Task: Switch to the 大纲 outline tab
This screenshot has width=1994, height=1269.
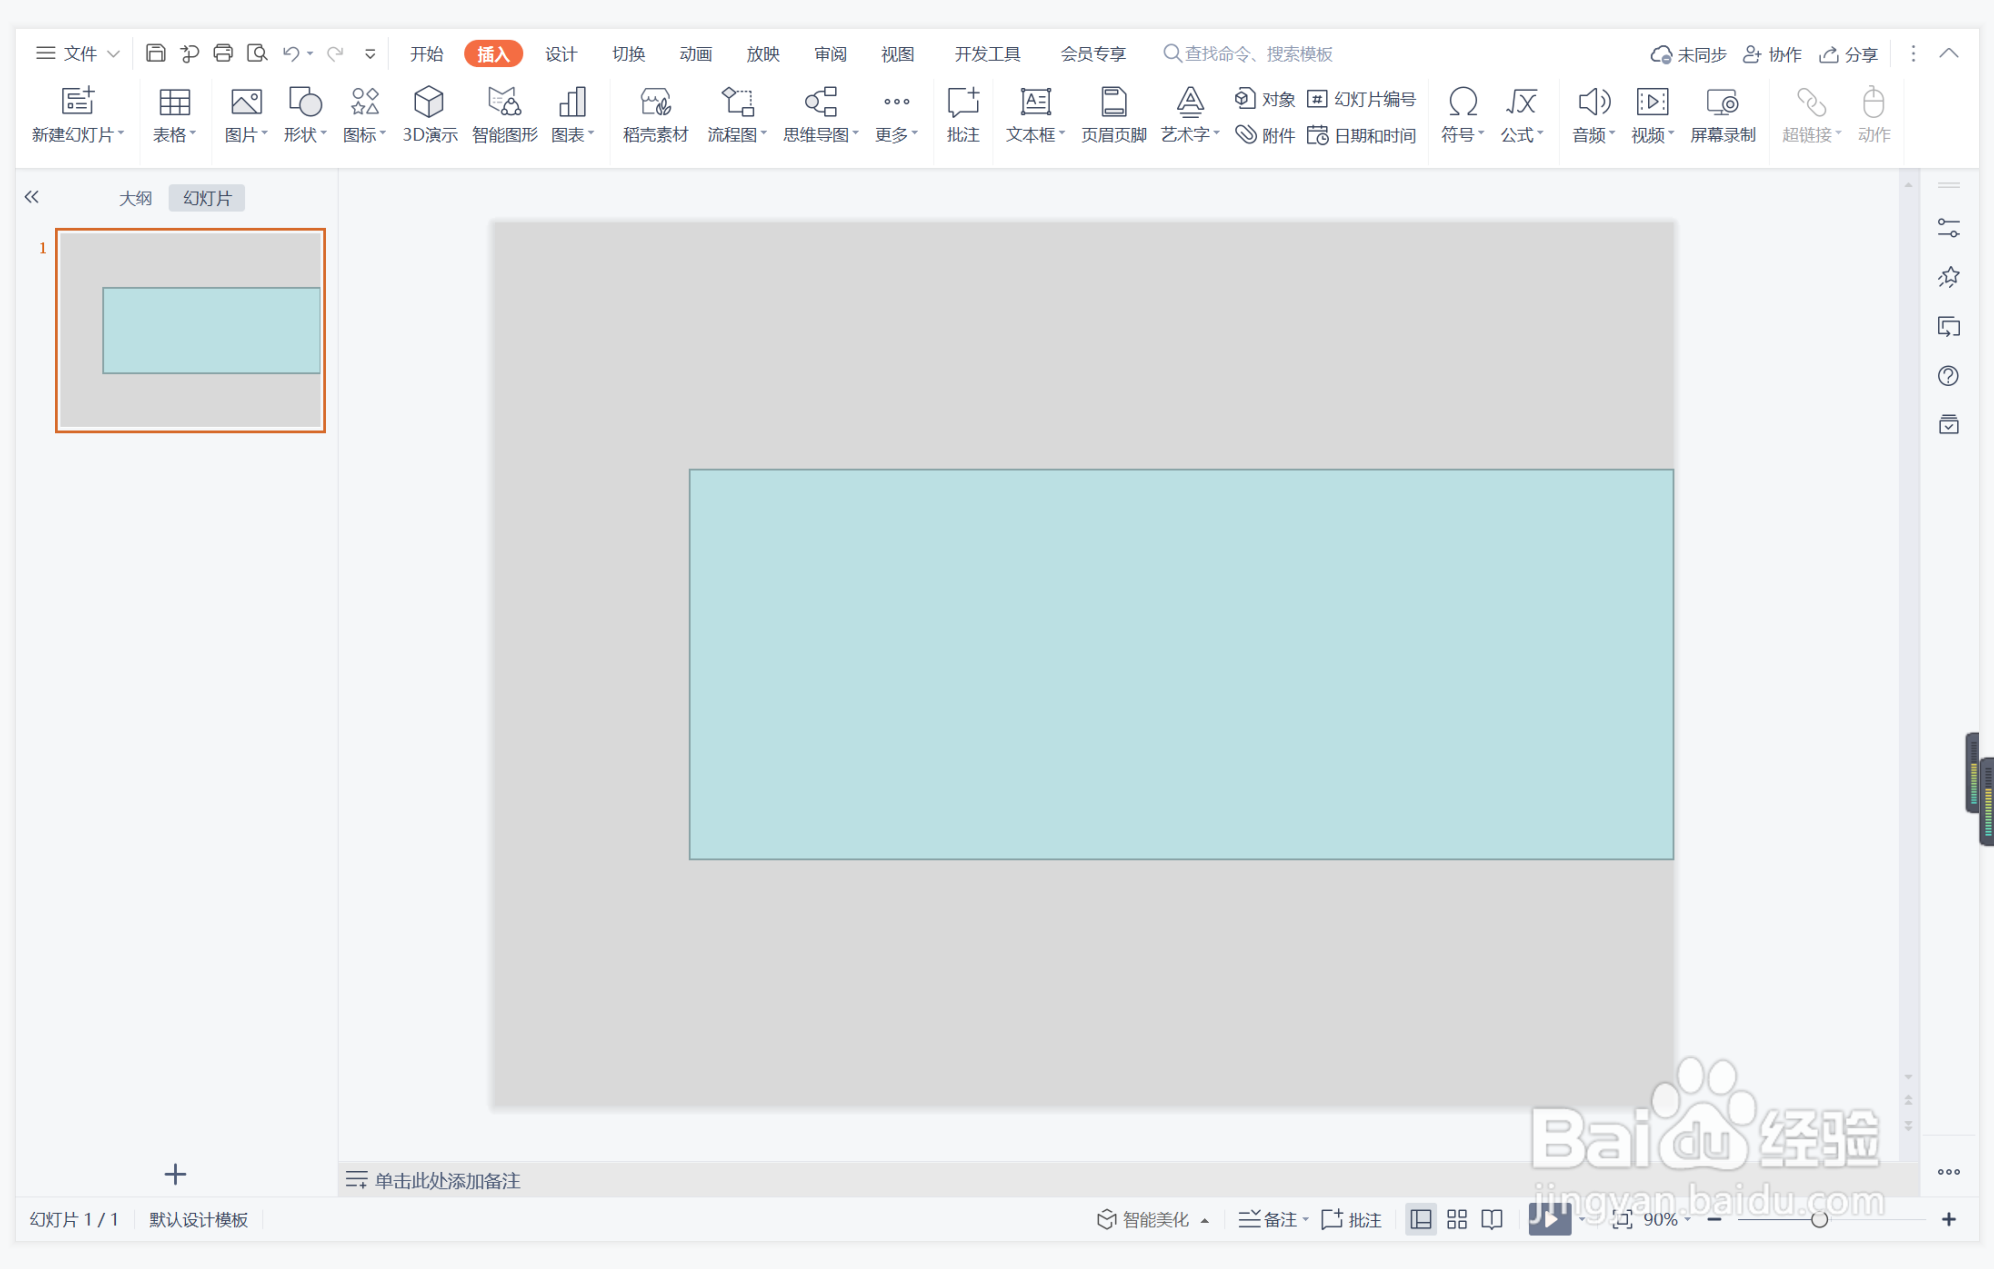Action: pyautogui.click(x=135, y=198)
